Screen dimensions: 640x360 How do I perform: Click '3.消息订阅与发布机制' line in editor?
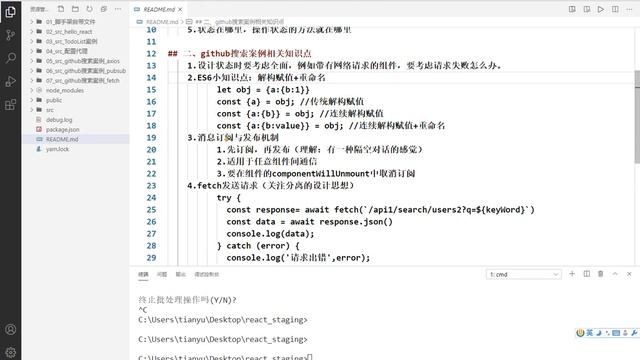[233, 138]
